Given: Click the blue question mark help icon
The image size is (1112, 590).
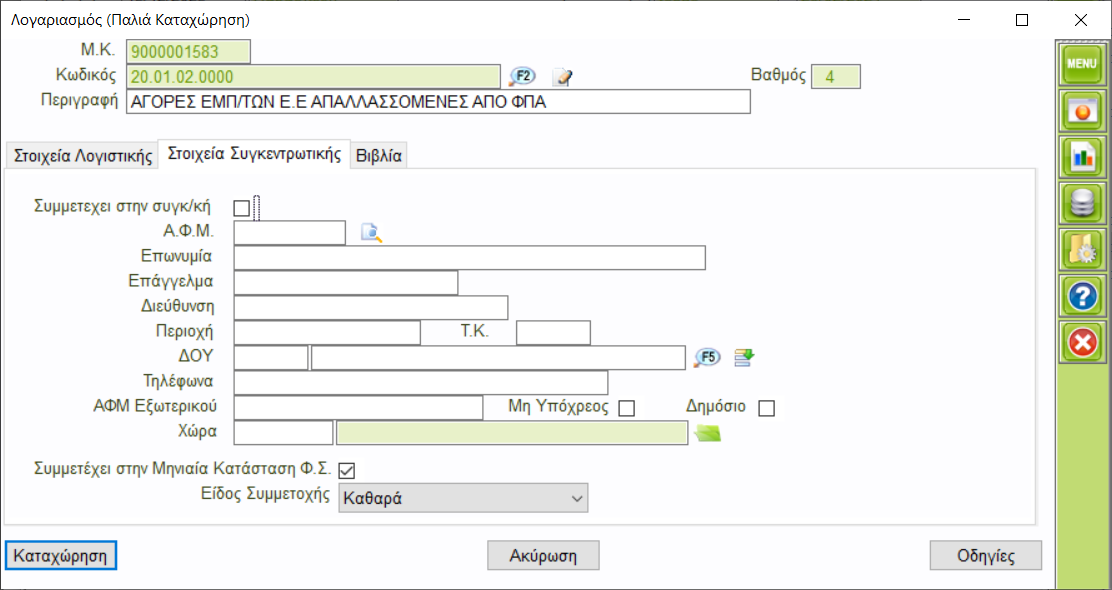Looking at the screenshot, I should (1082, 297).
